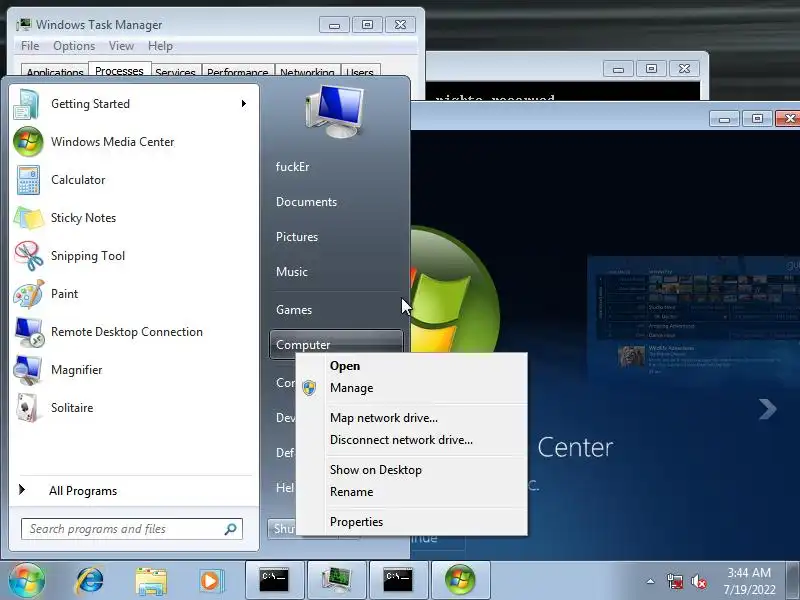
Task: Switch to the Processes tab in Task Manager
Action: [x=119, y=70]
